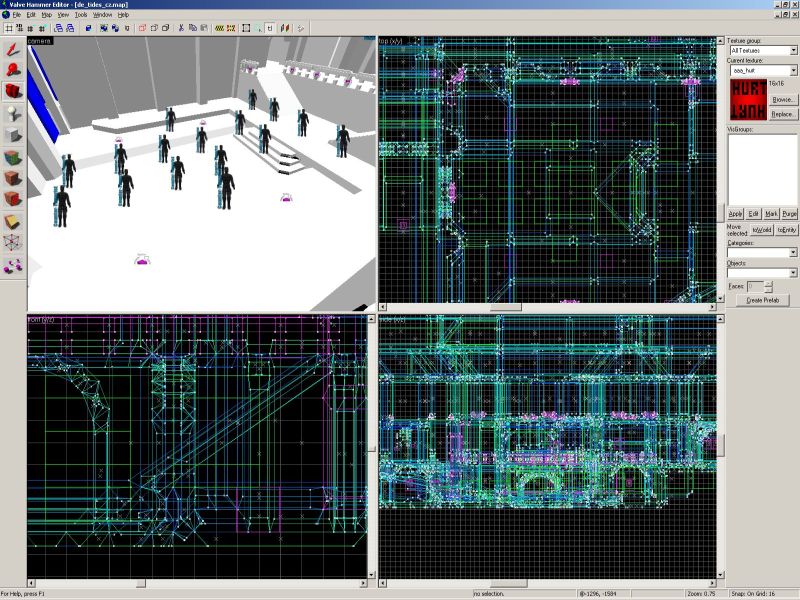The height and width of the screenshot is (600, 800).
Task: Toggle the grid display button
Action: pos(7,28)
